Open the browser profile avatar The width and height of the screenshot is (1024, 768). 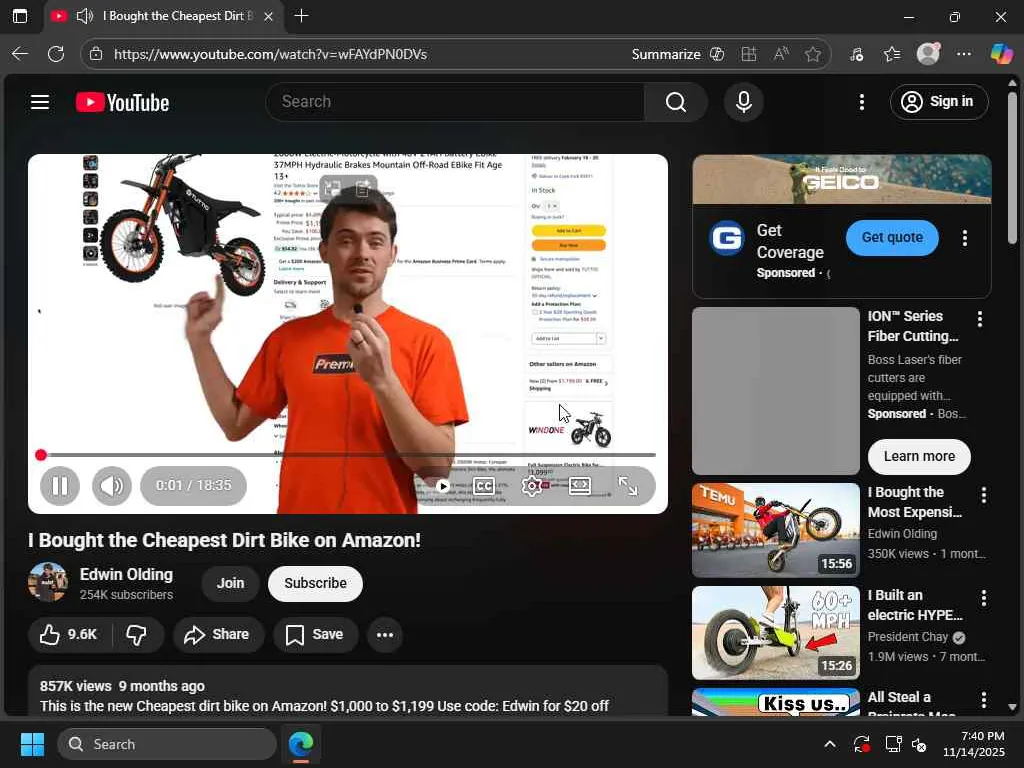tap(928, 54)
